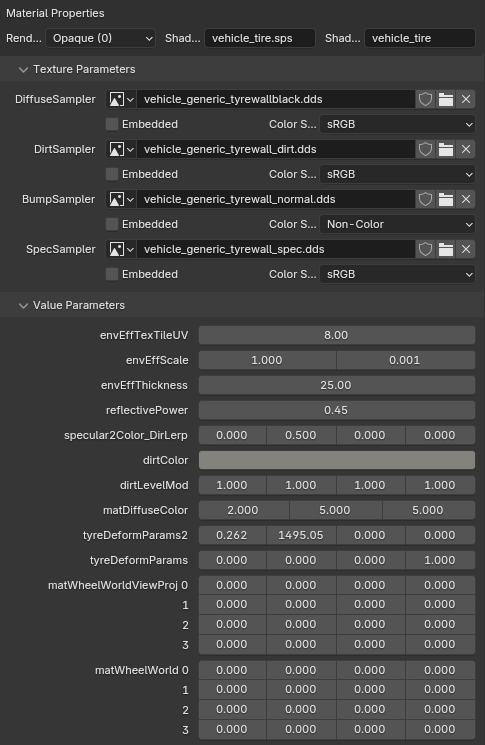
Task: Click vehicle_generic_tyrewall_spec.dds image name field
Action: (276, 249)
